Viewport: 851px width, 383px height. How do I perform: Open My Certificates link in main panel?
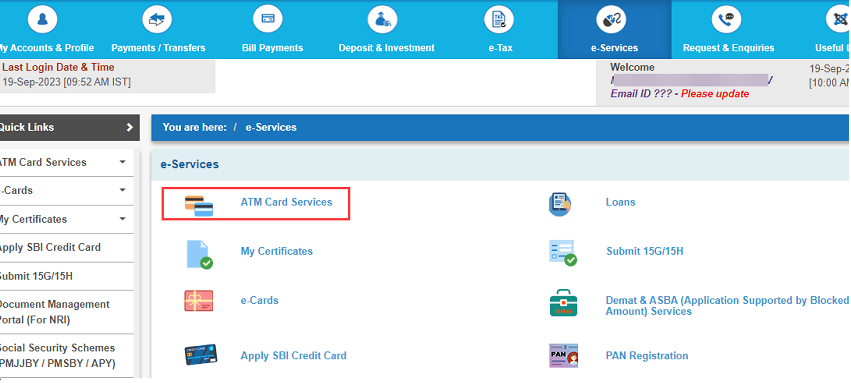coord(277,251)
